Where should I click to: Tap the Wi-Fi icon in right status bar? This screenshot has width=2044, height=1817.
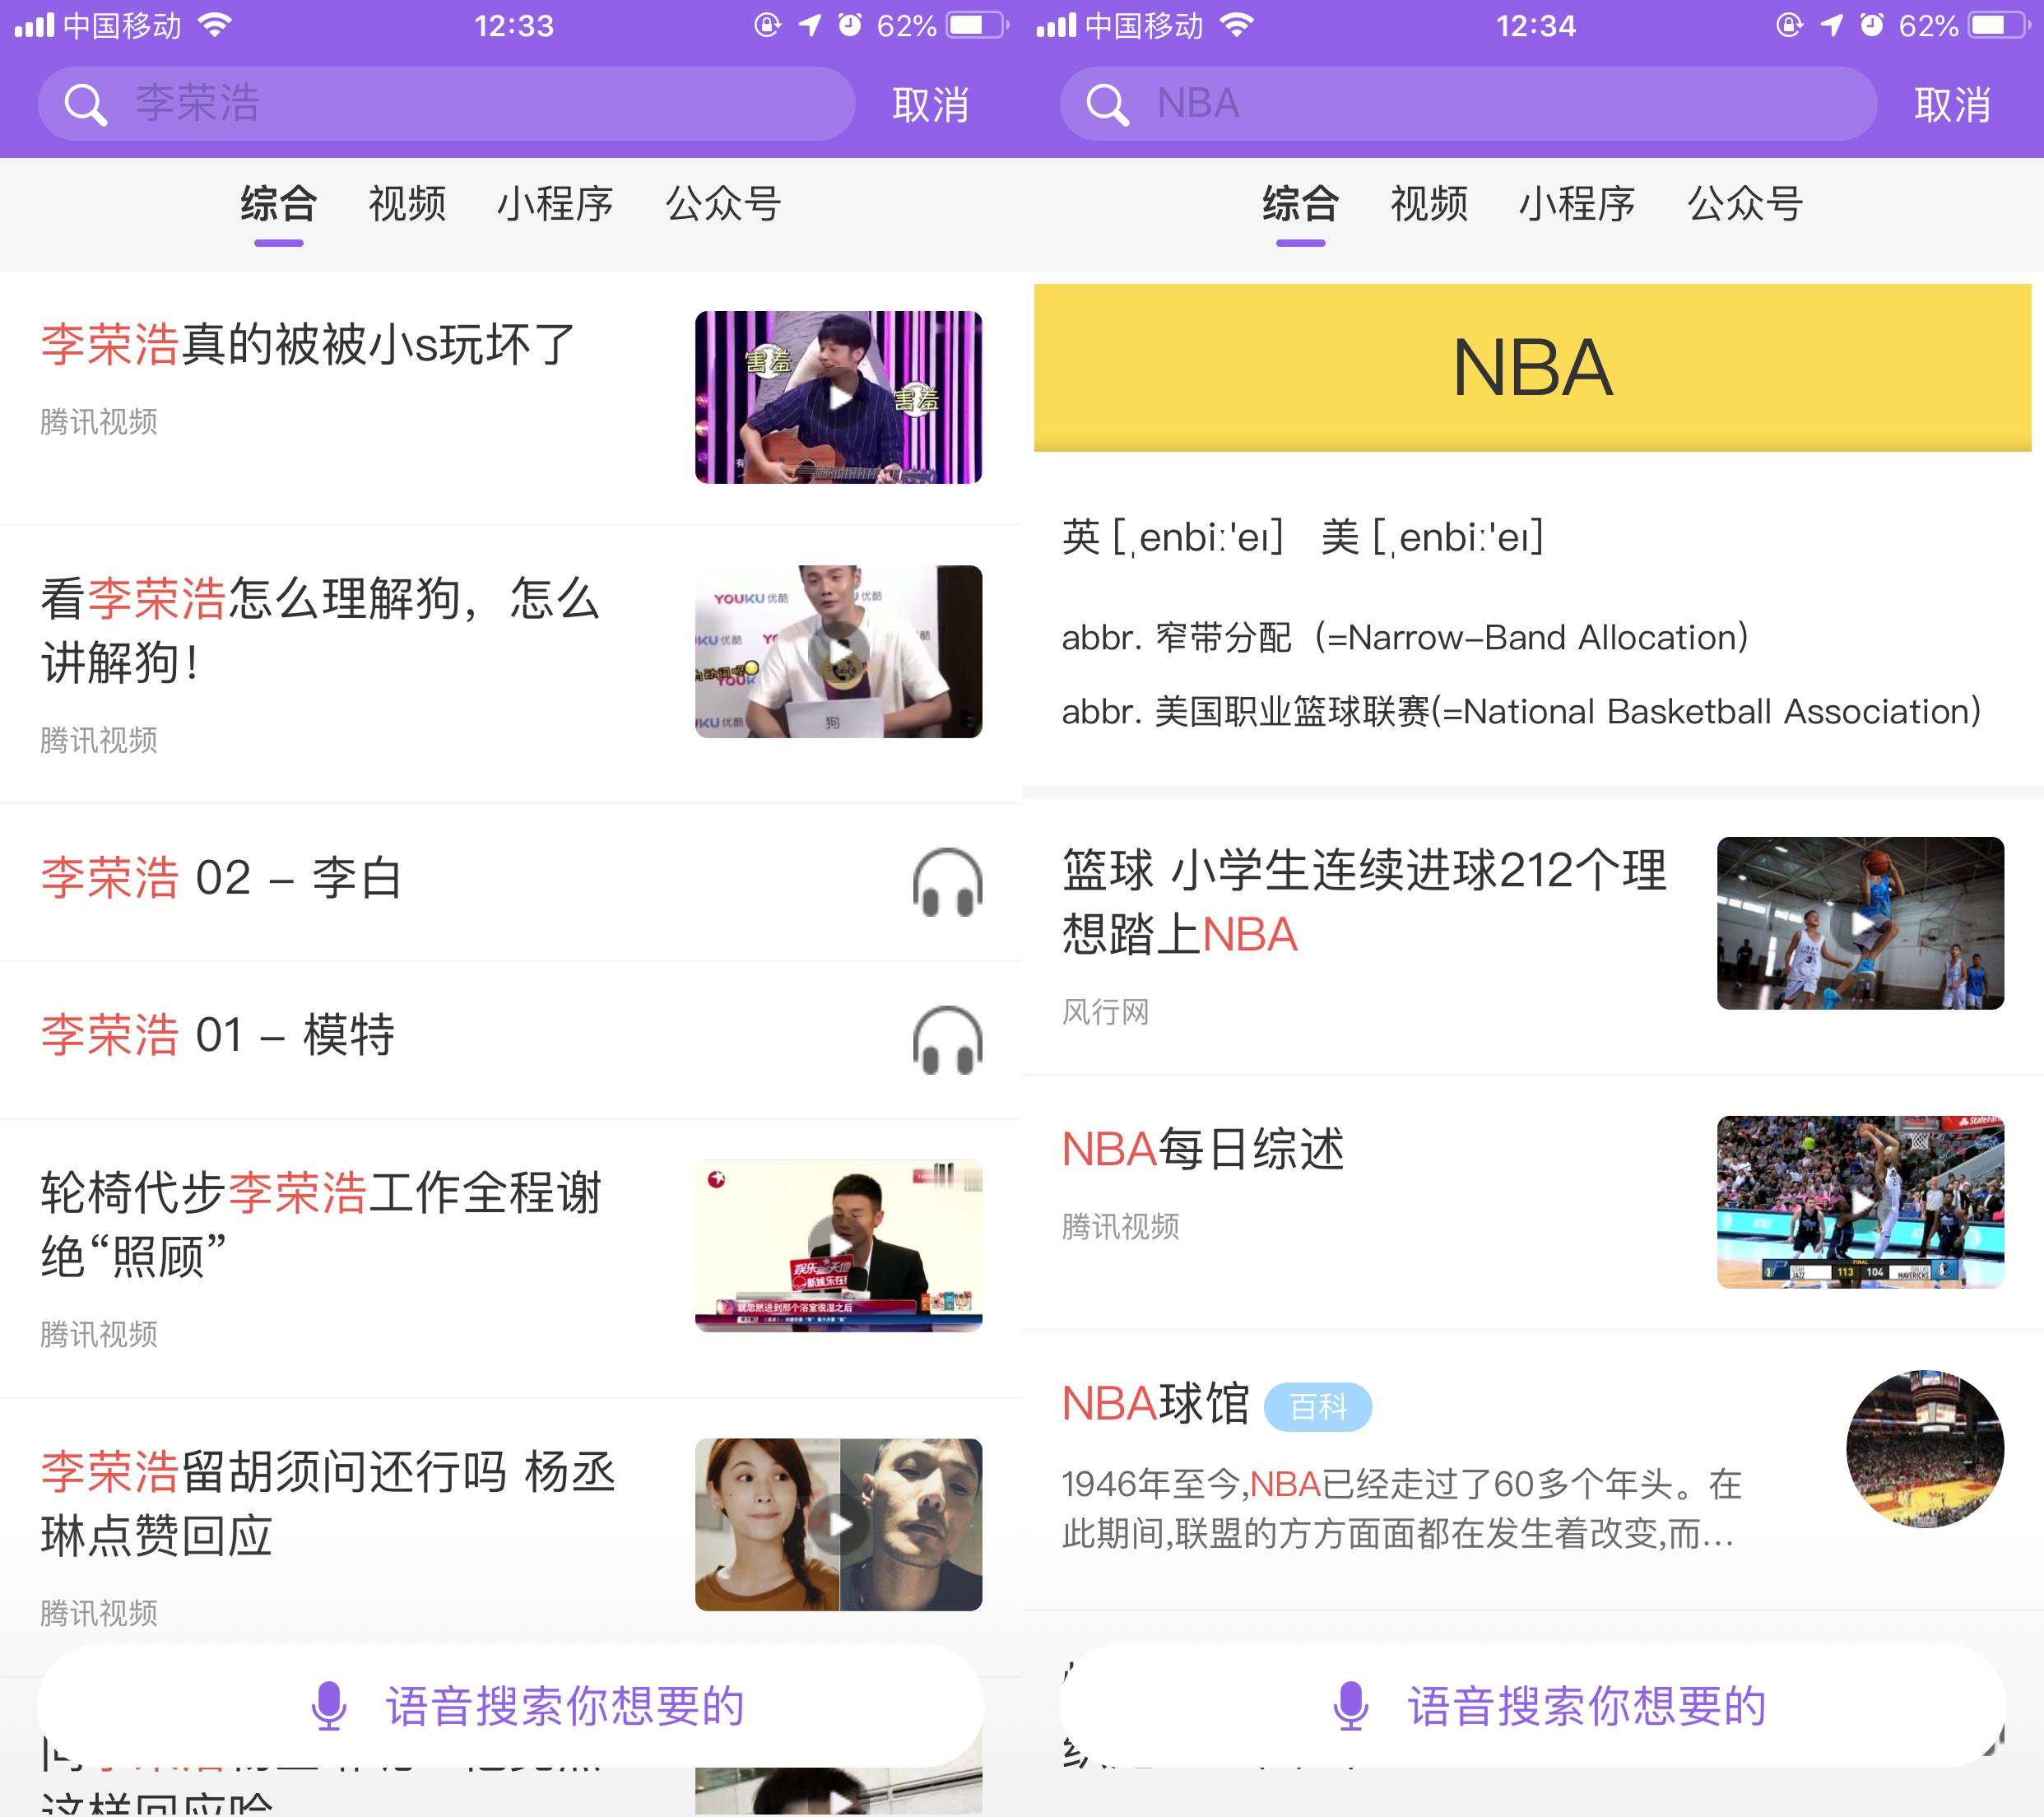(1238, 25)
